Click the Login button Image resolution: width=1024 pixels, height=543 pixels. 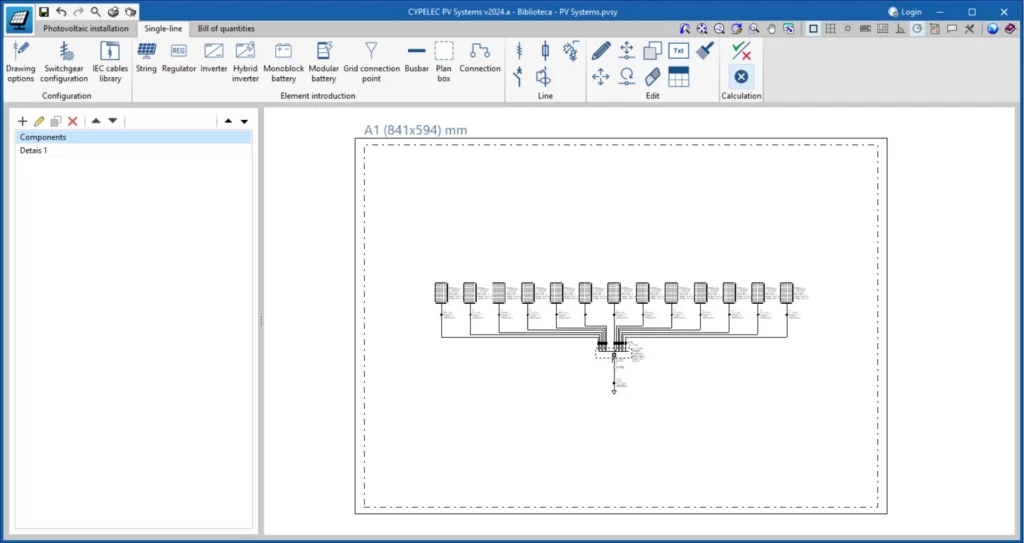pos(904,11)
